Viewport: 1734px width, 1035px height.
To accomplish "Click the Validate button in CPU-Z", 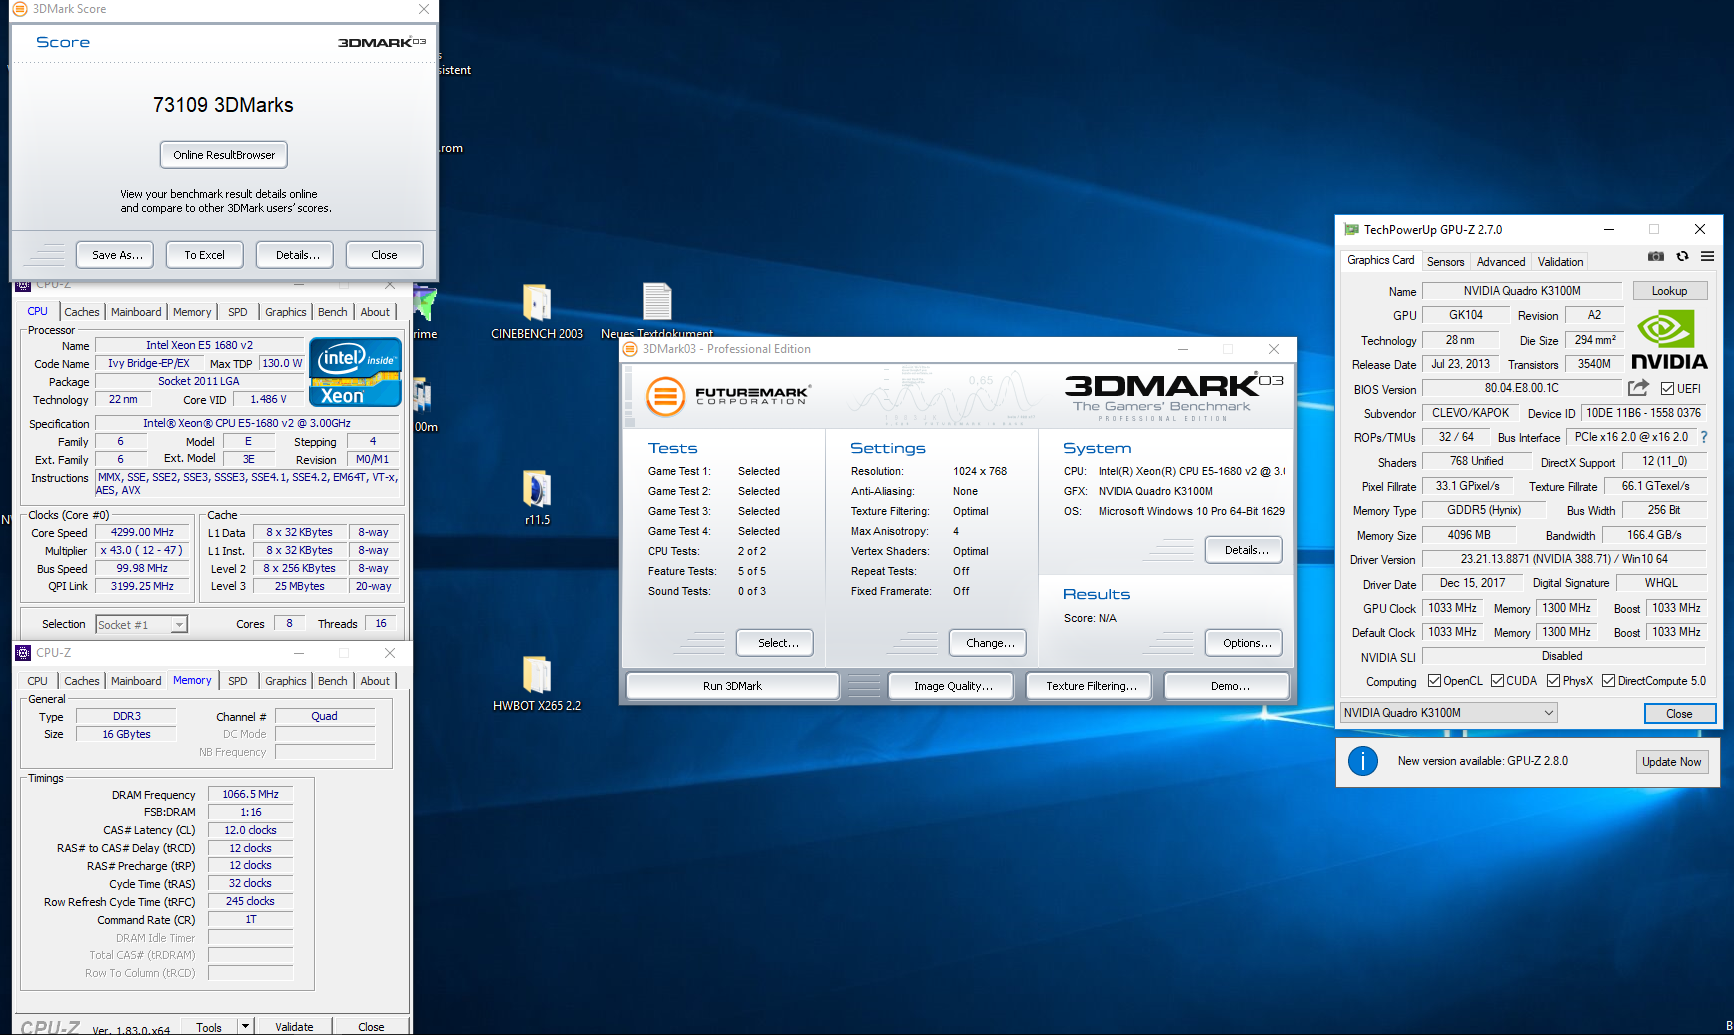I will tap(294, 1027).
